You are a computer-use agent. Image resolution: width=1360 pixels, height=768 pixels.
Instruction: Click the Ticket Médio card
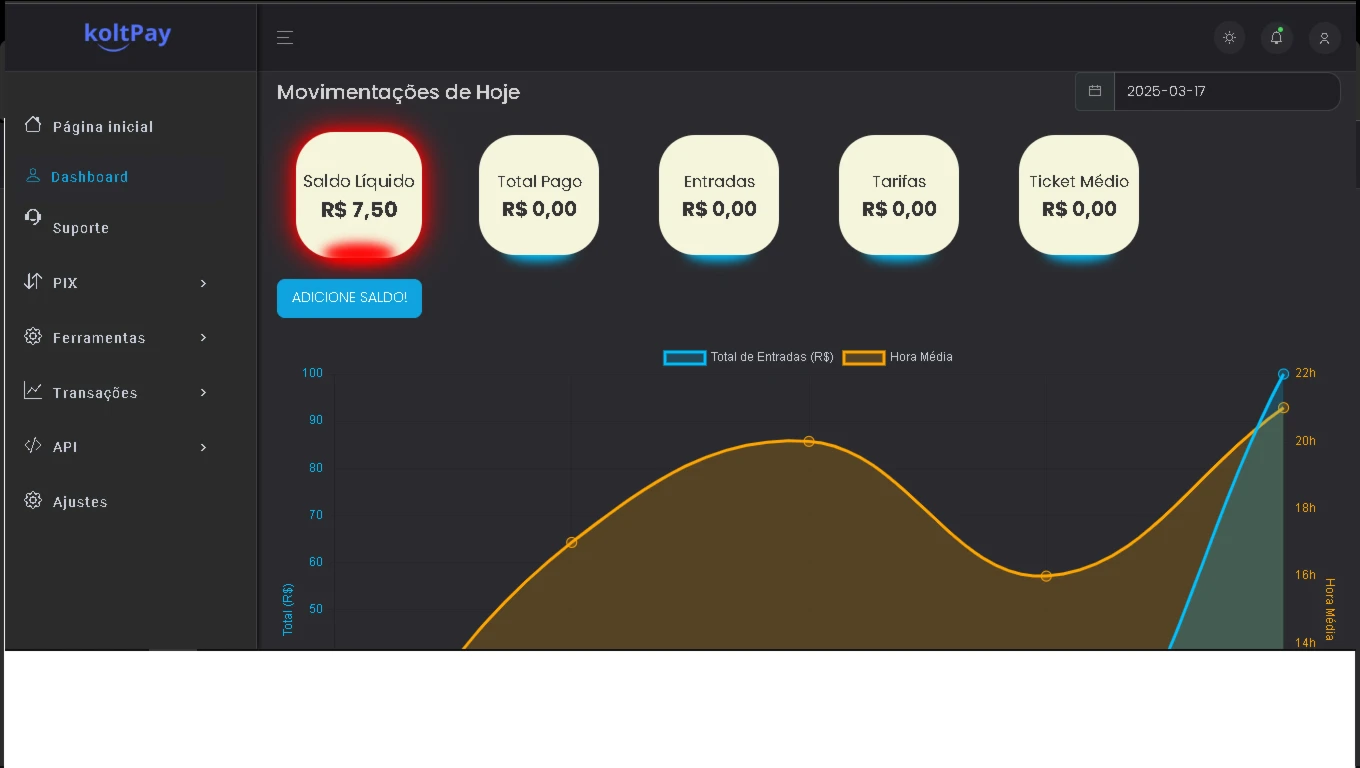tap(1079, 195)
